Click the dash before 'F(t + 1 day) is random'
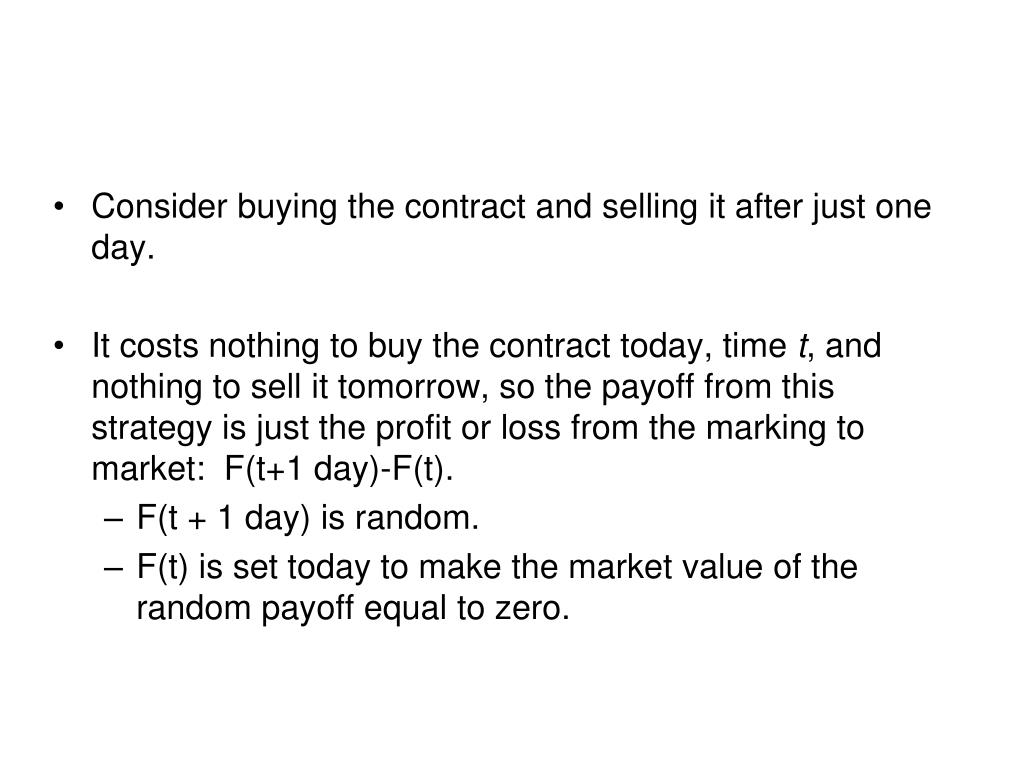 pos(113,519)
